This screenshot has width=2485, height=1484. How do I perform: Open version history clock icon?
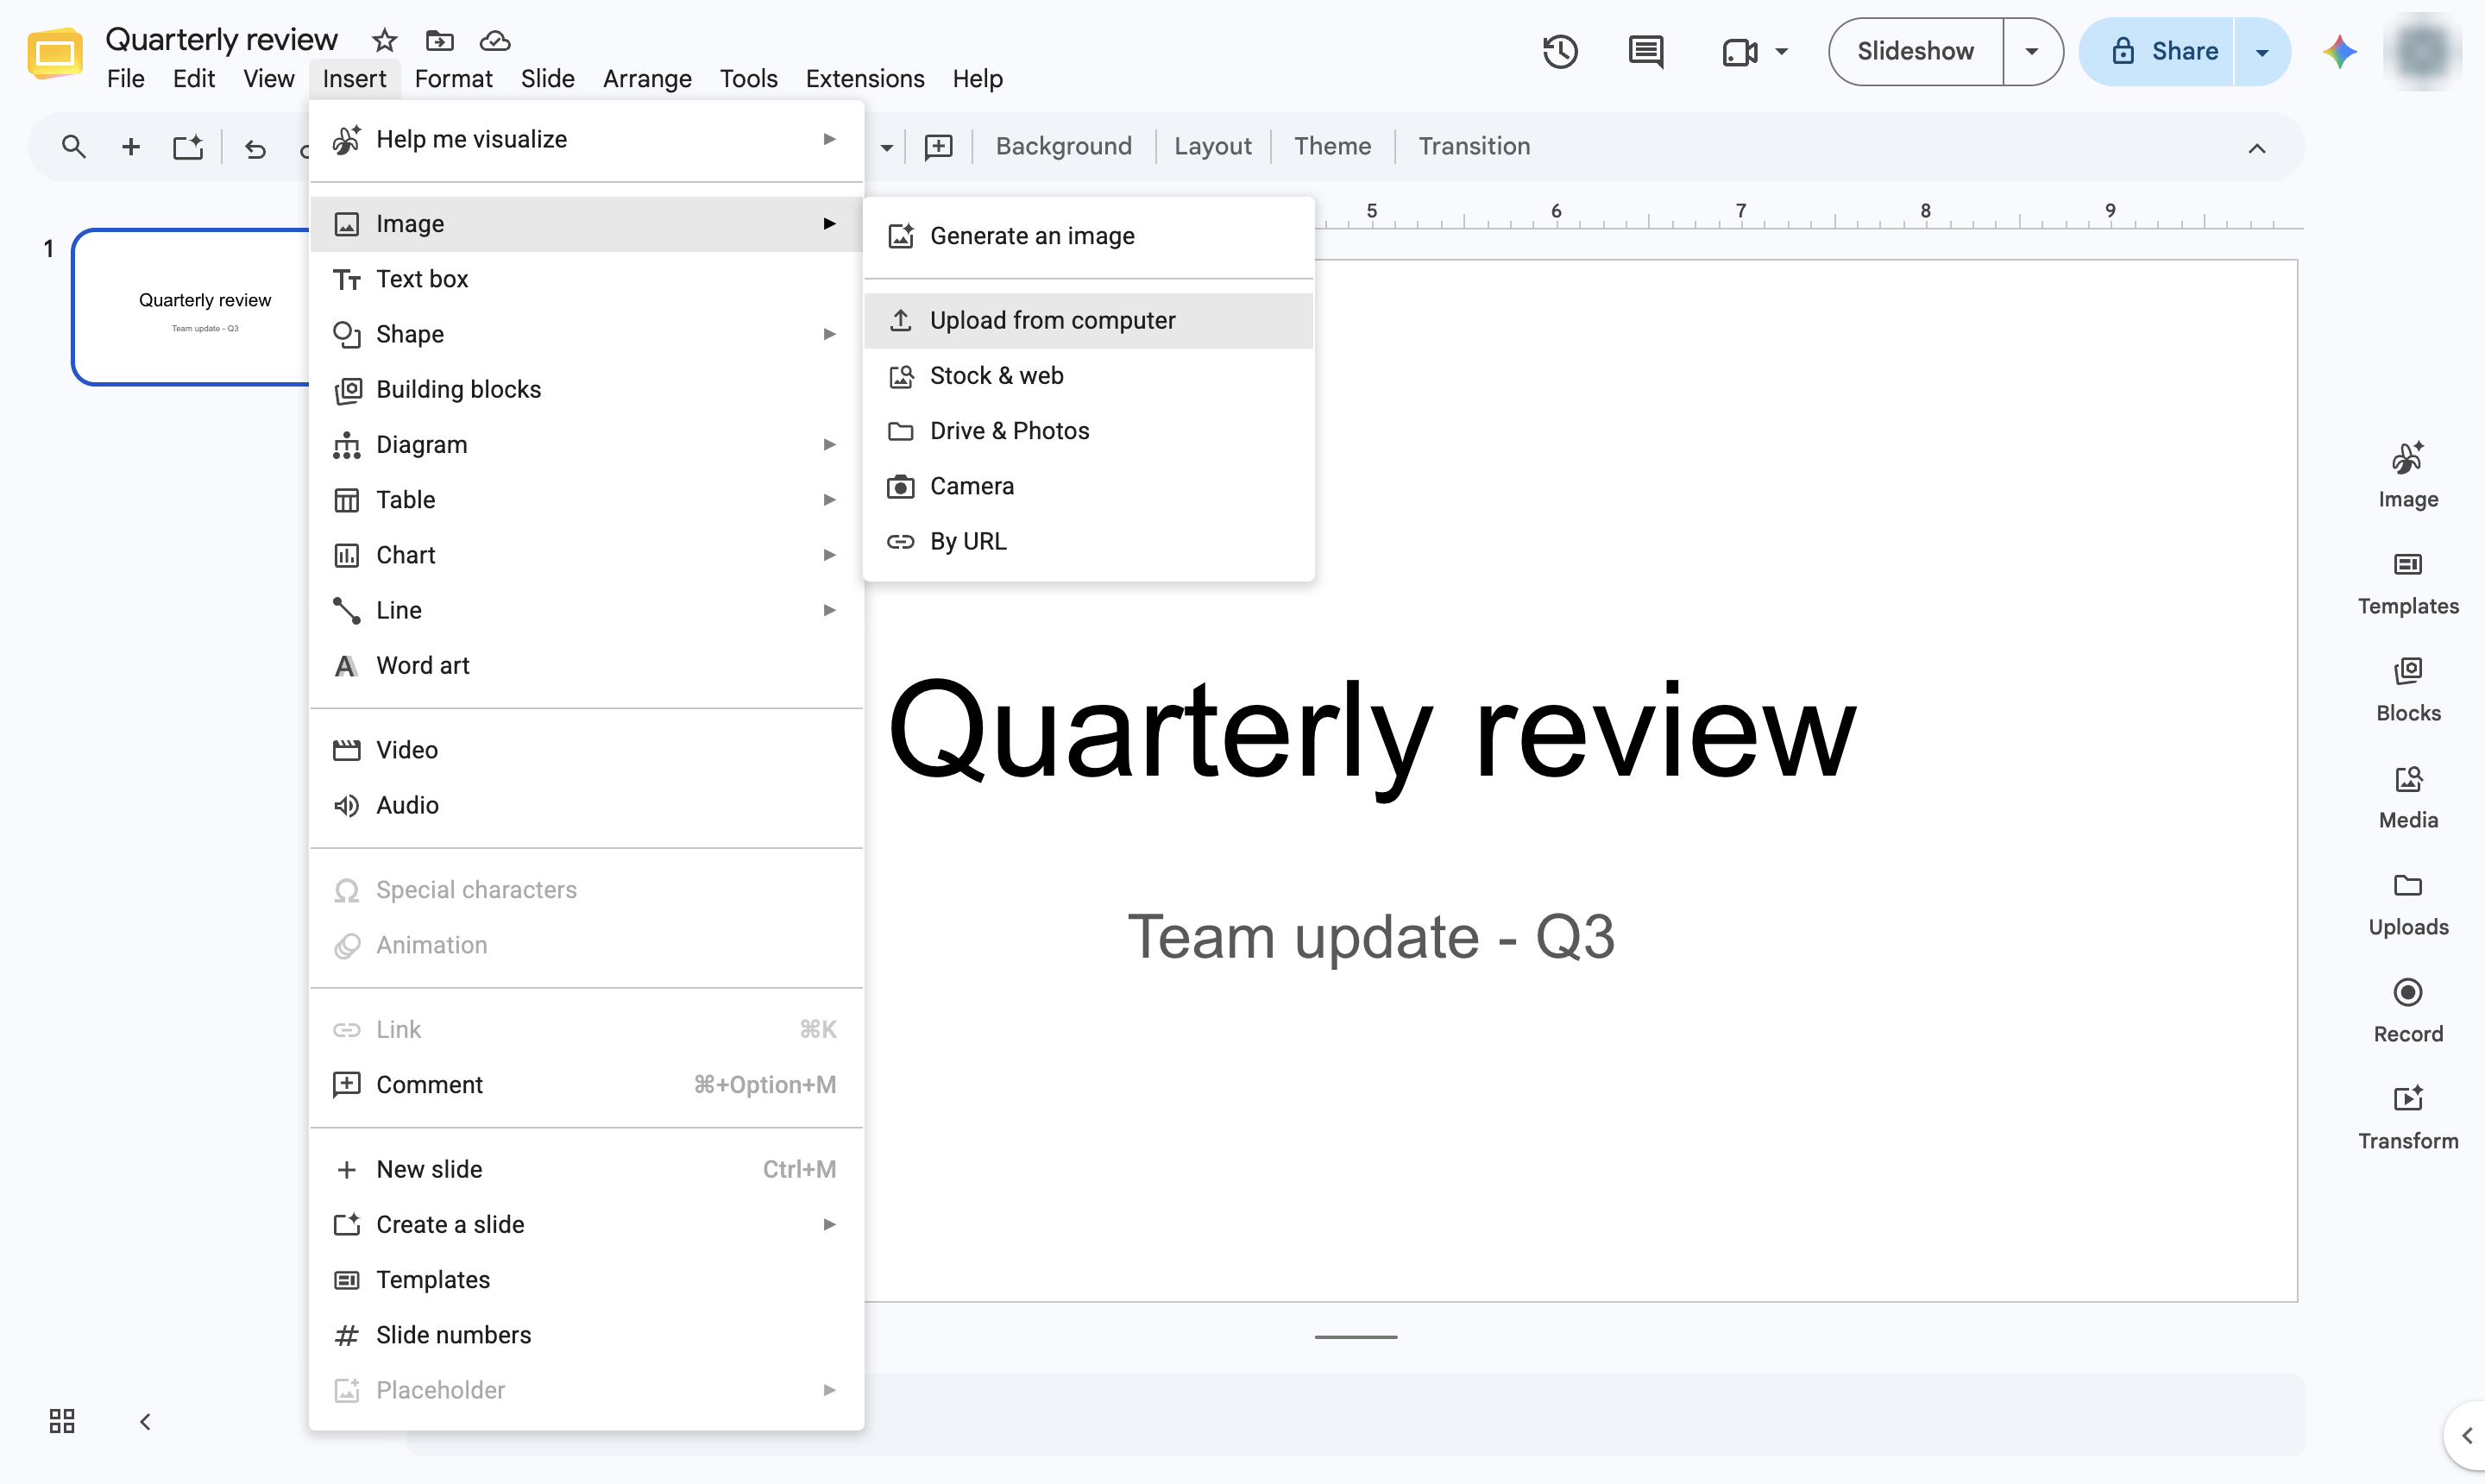[x=1559, y=51]
